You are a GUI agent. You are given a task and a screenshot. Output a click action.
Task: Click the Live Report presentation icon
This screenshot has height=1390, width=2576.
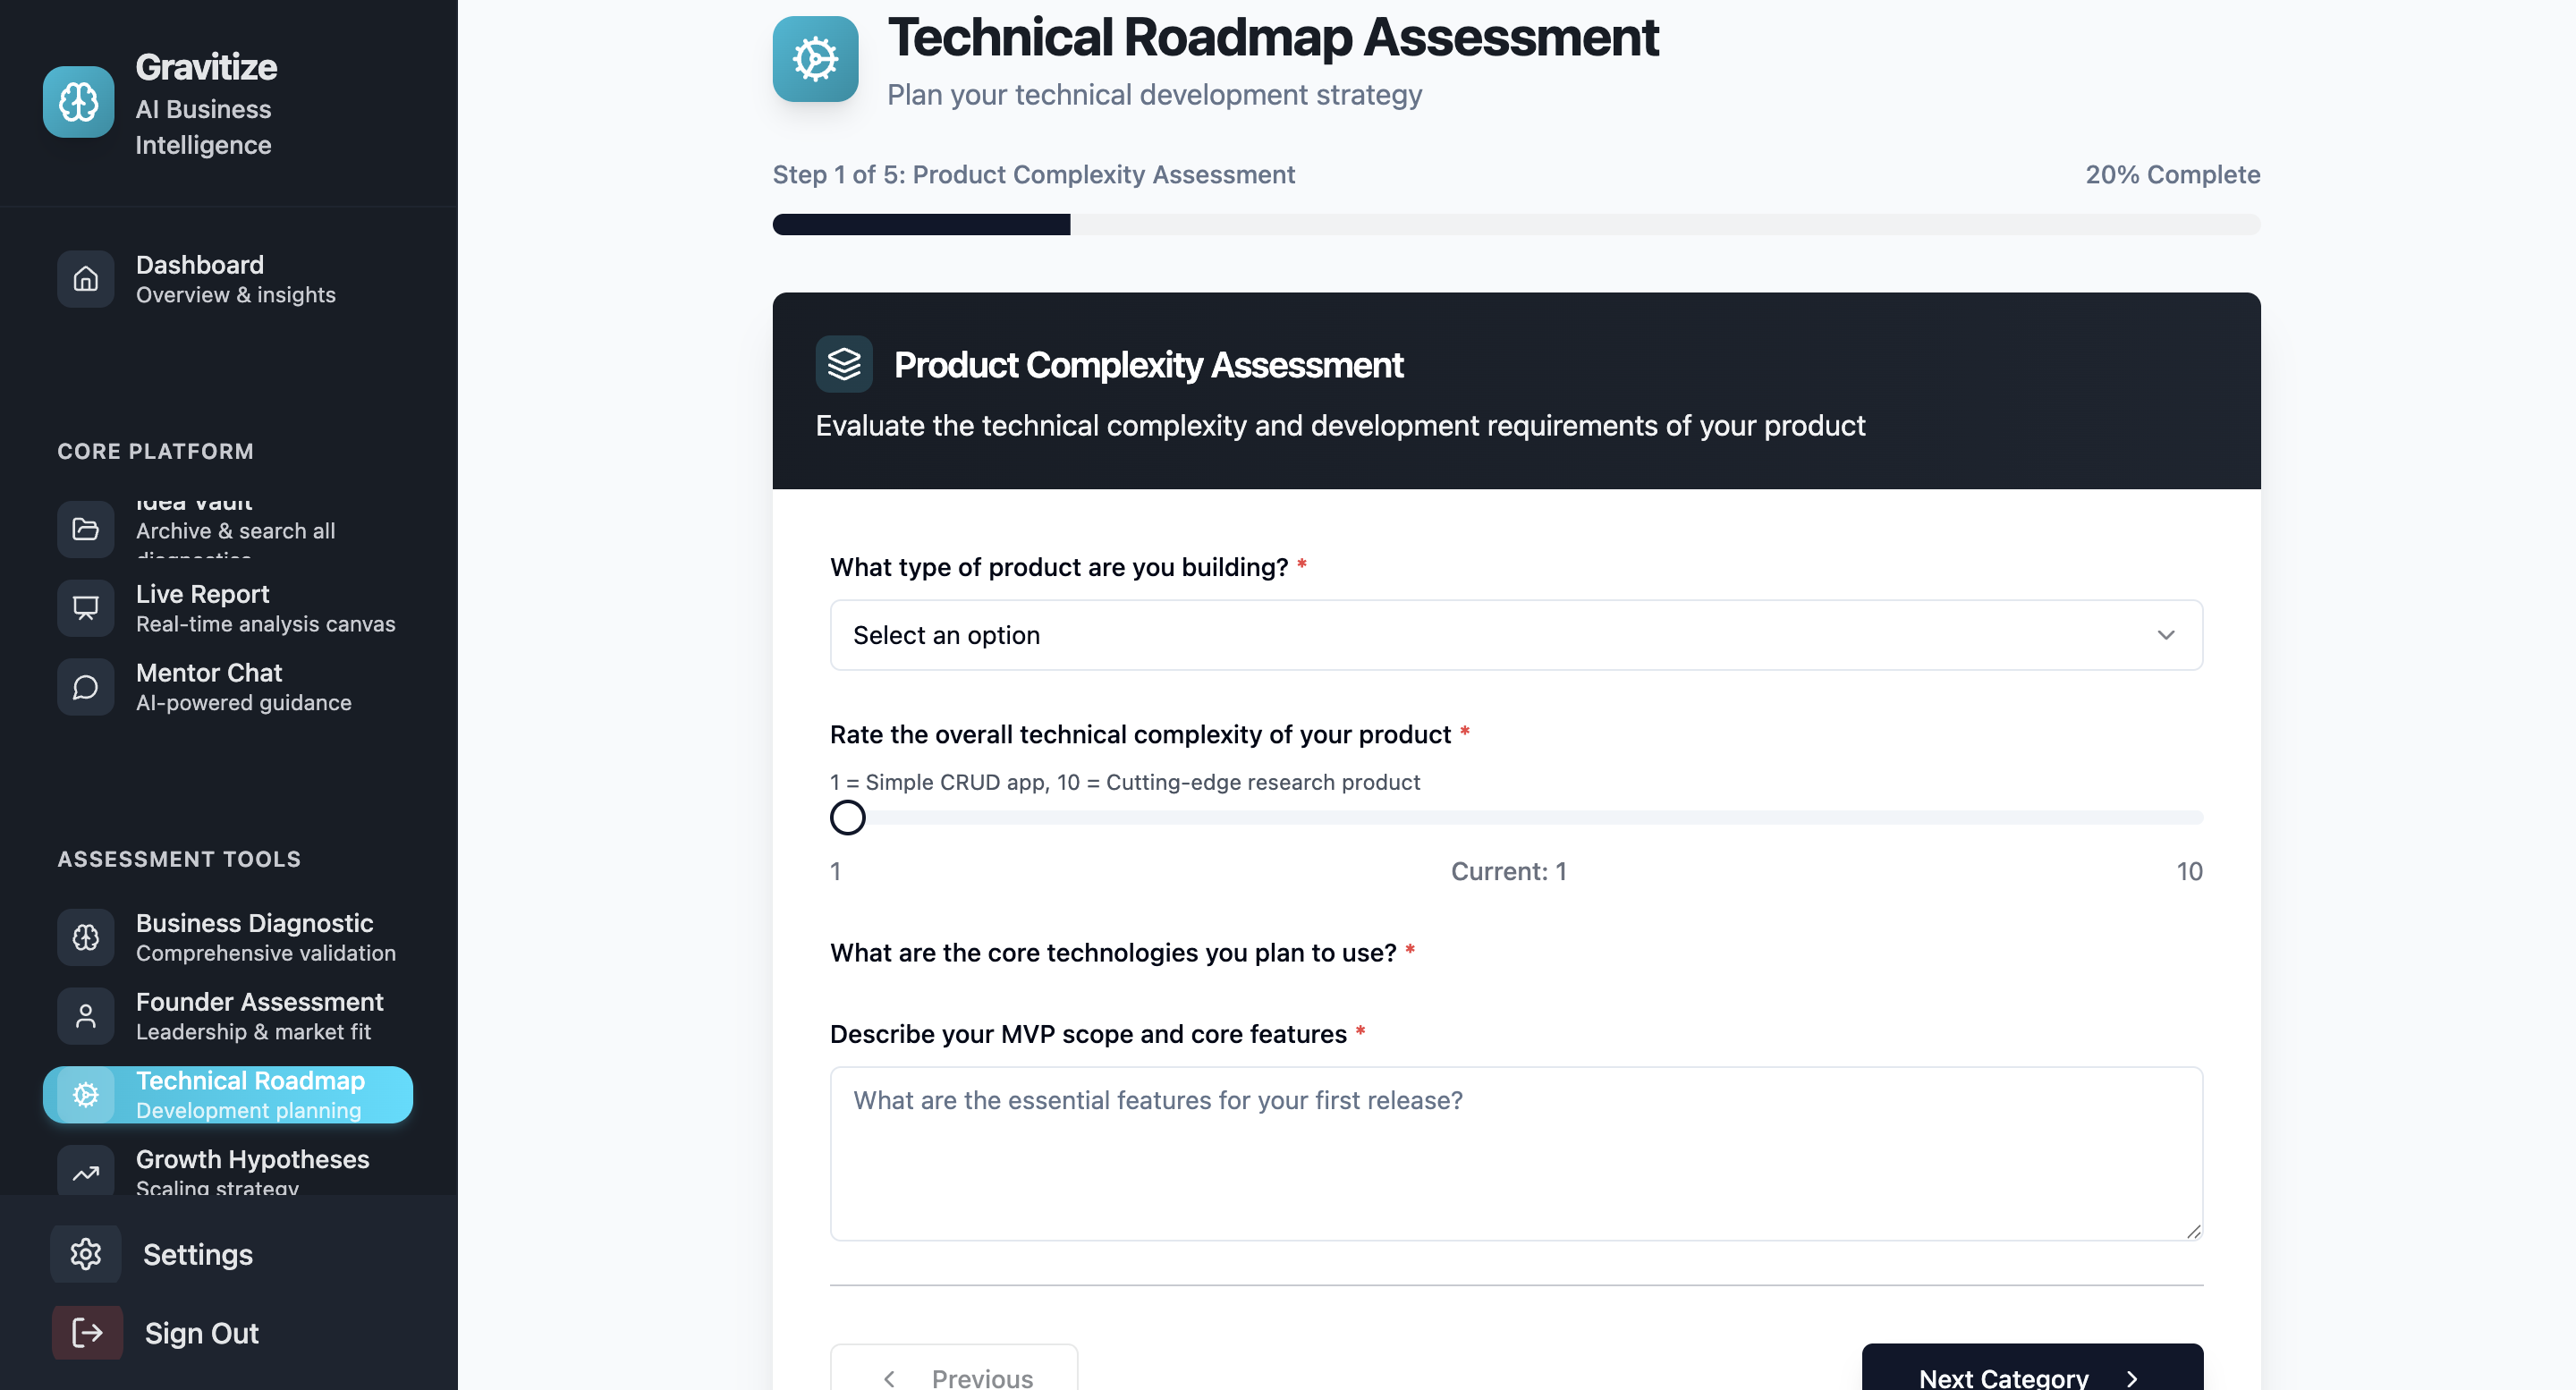pos(86,608)
